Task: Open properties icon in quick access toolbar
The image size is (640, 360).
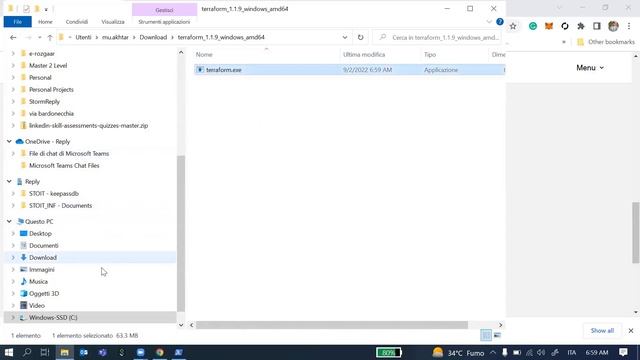Action: click(26, 9)
